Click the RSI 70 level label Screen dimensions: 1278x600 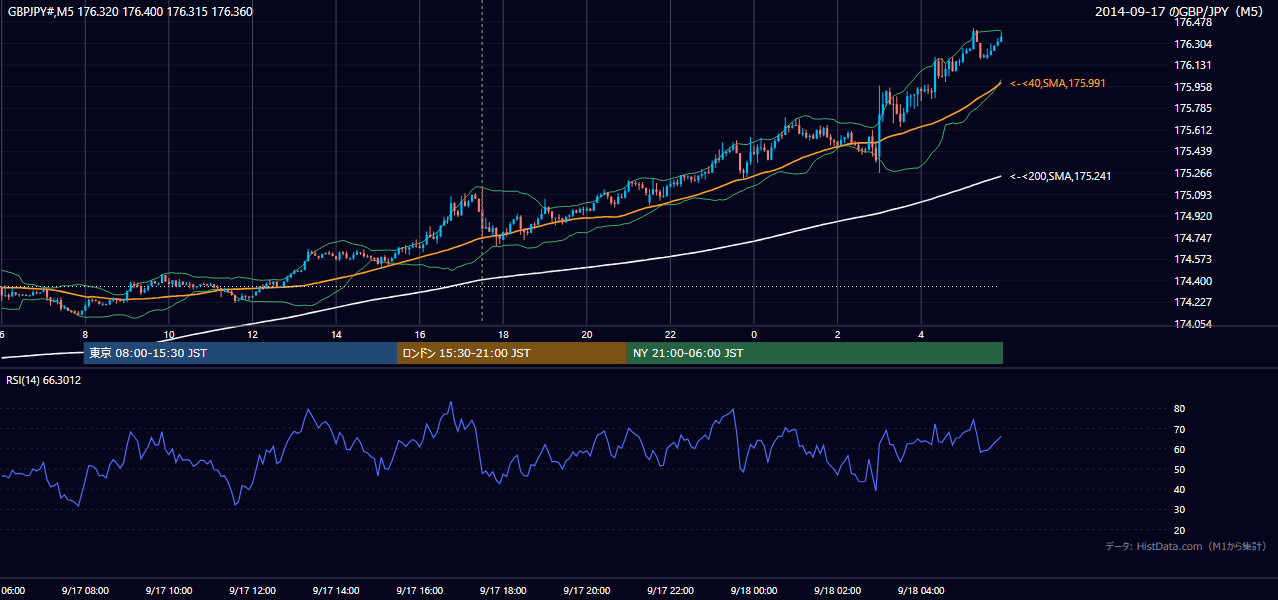tap(1180, 429)
